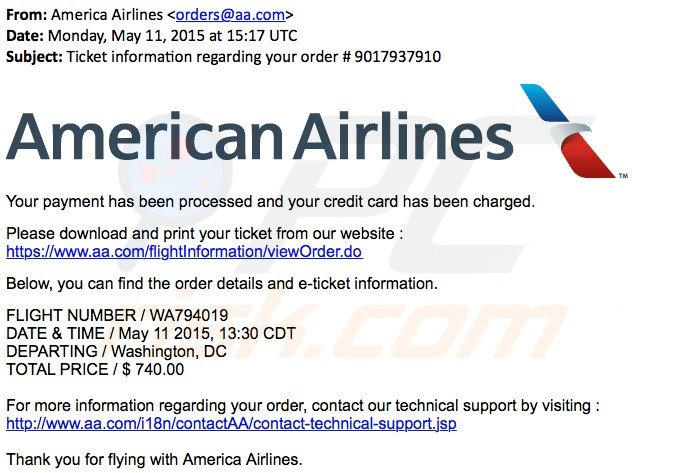Click the Thank you for flying closing line

click(154, 459)
